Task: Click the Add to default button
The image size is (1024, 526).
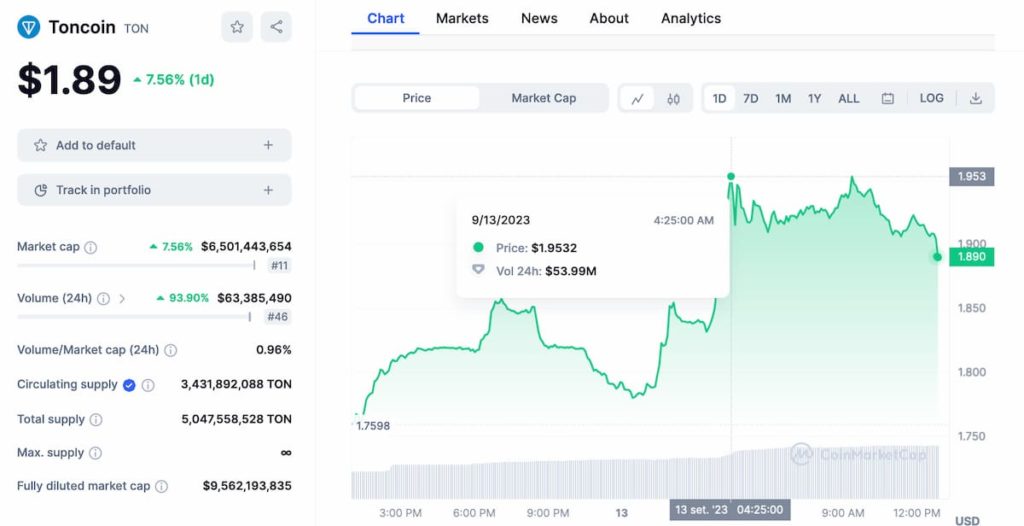Action: (154, 145)
